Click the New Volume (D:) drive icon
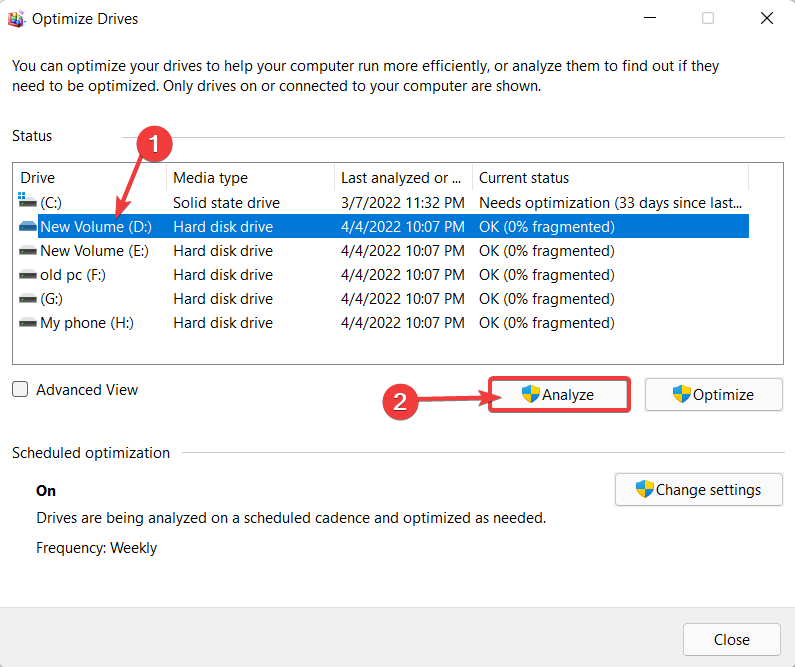 (x=27, y=227)
